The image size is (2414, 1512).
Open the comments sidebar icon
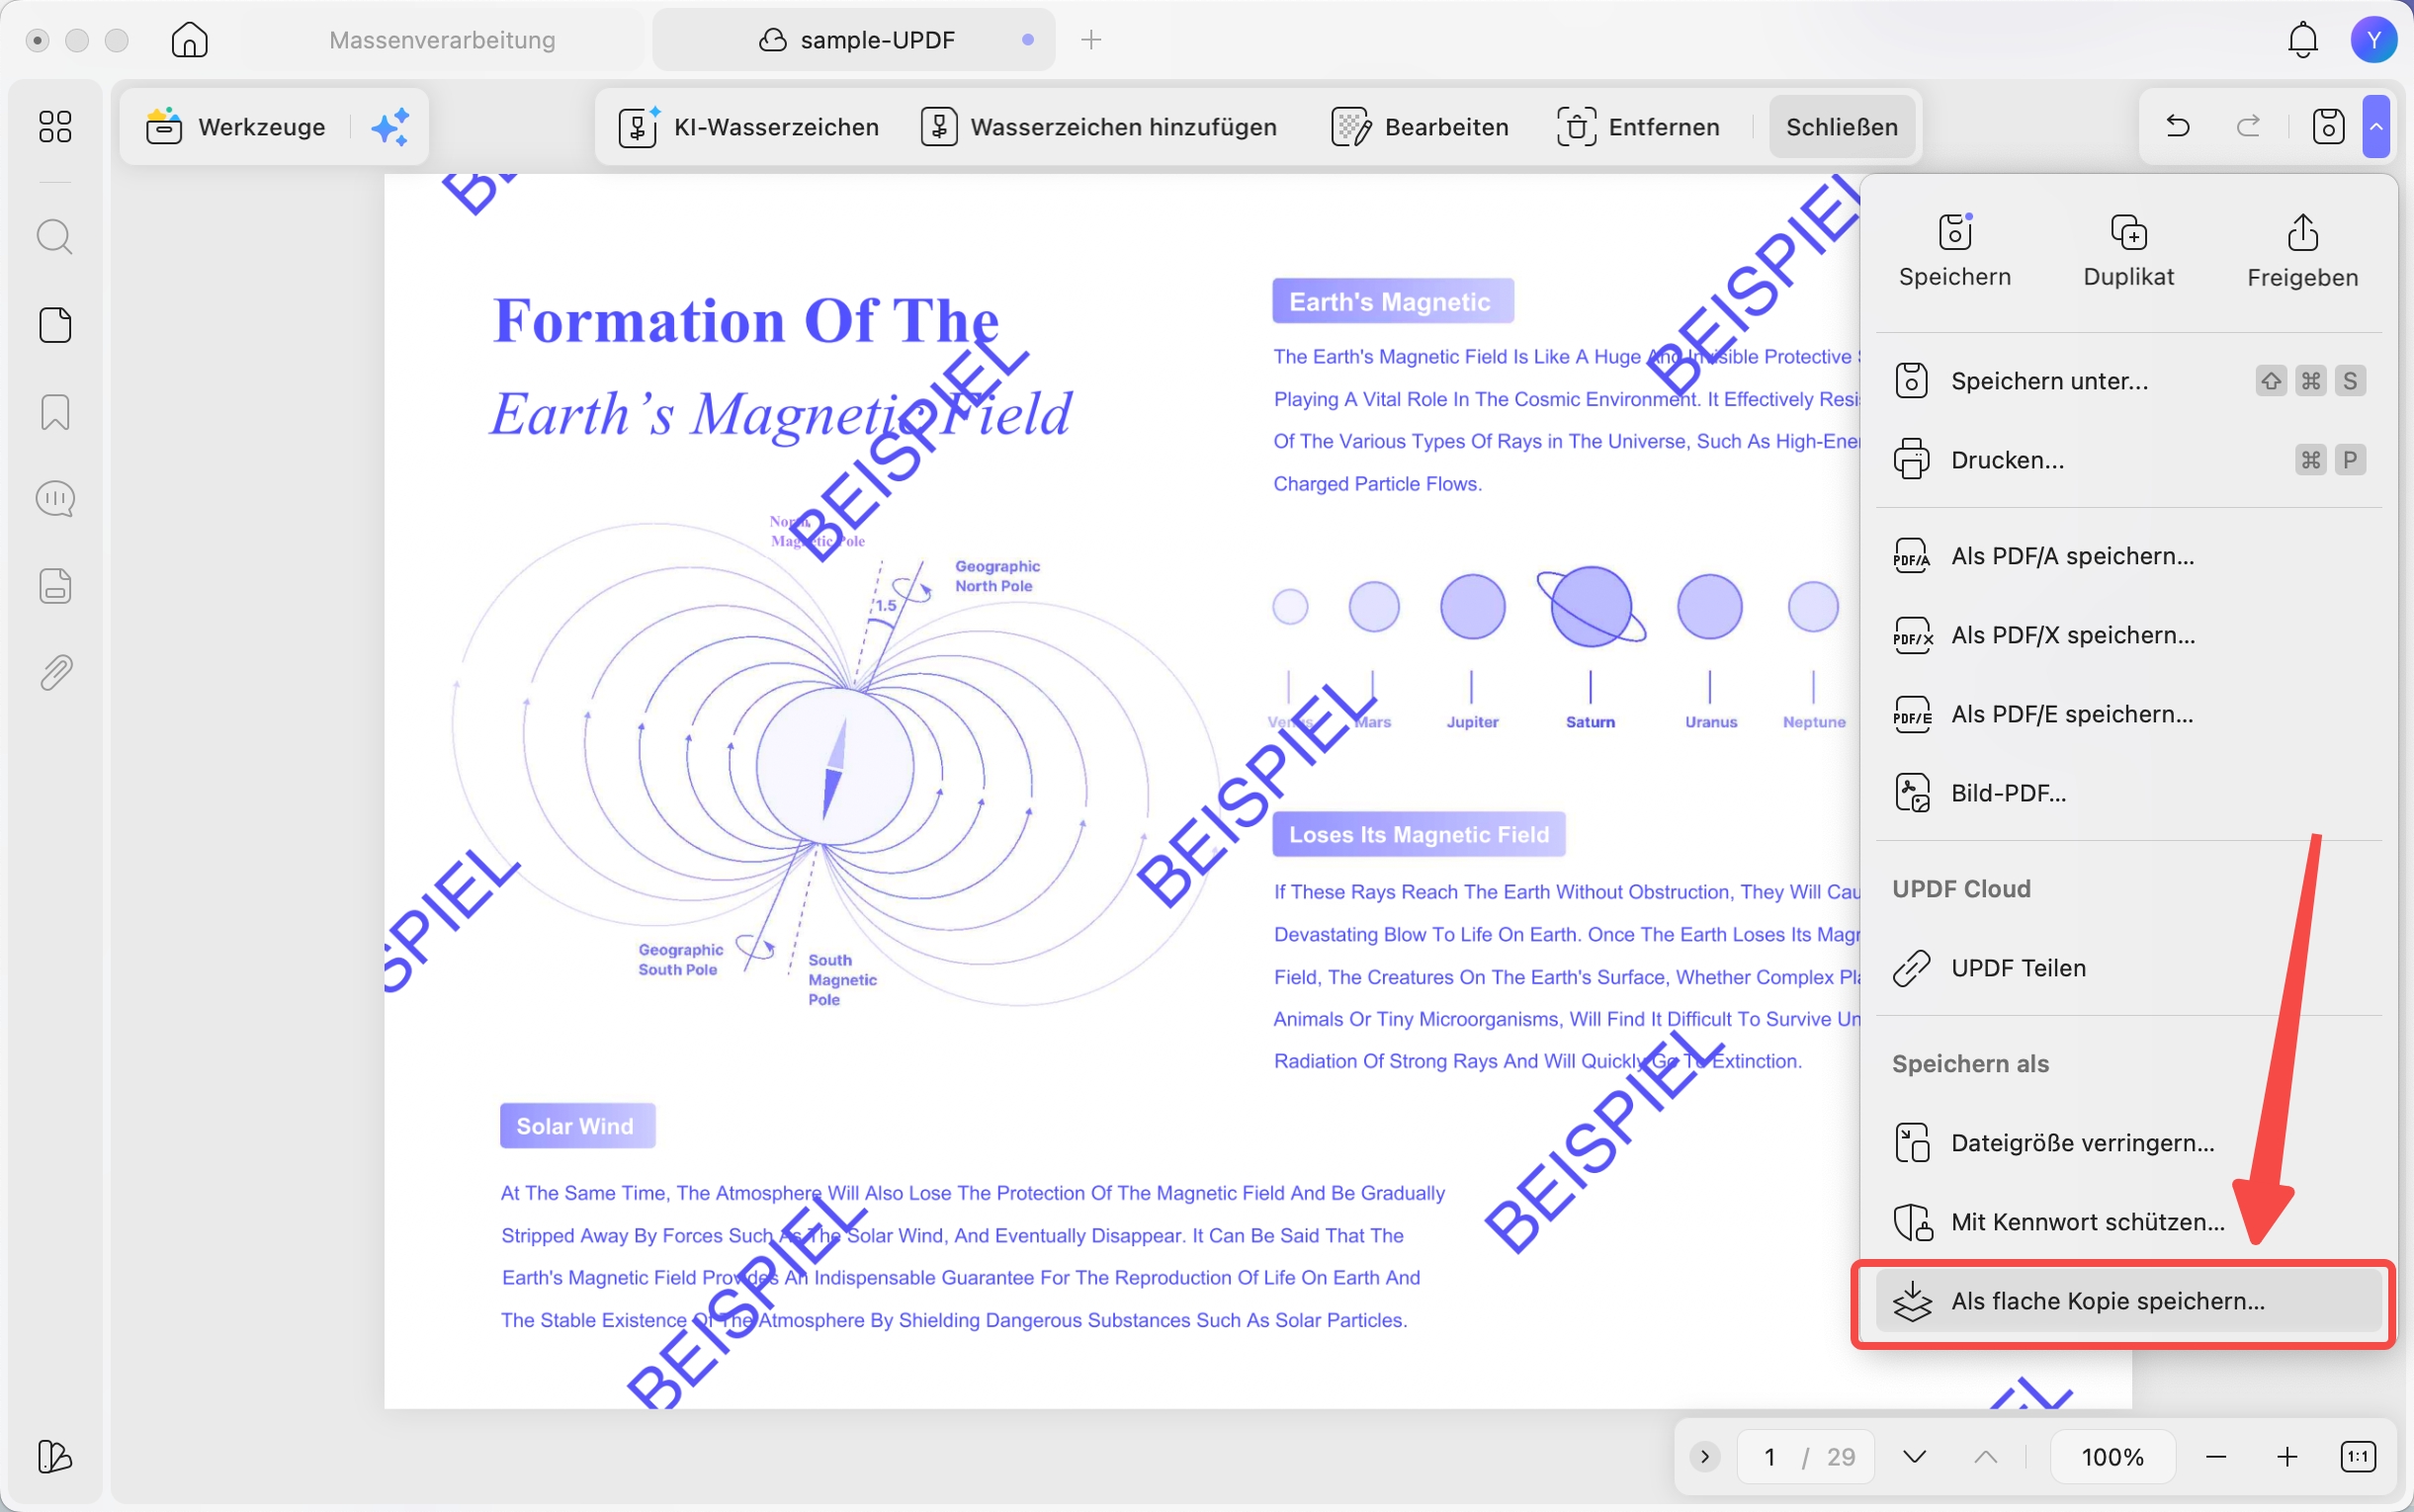(x=55, y=499)
